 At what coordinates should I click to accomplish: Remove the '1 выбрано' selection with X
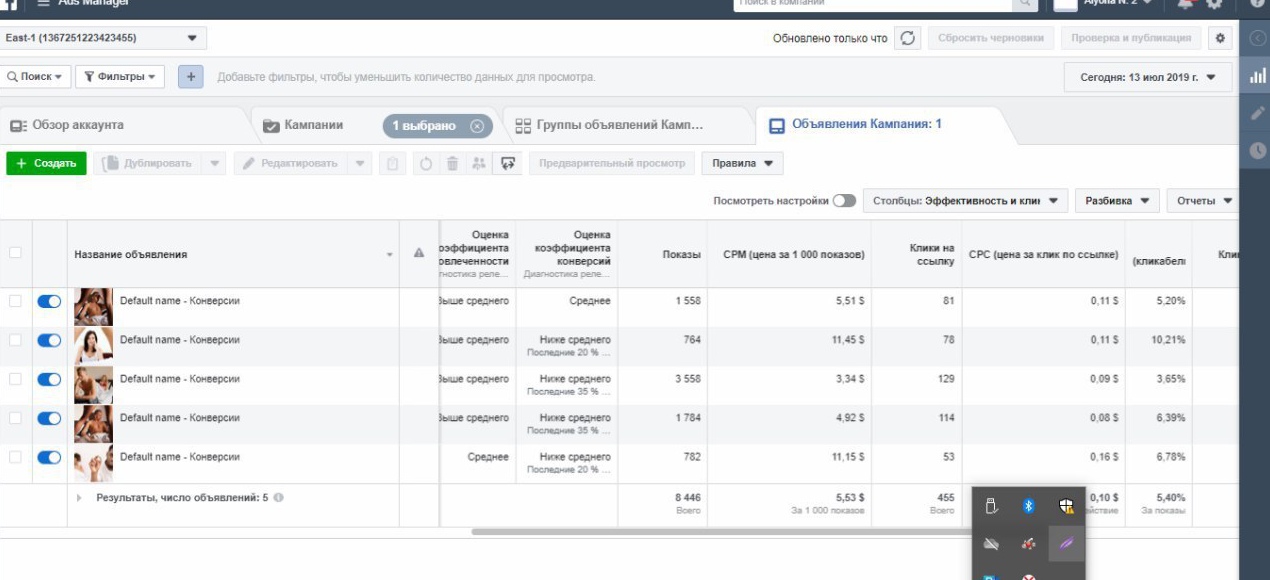pos(476,126)
